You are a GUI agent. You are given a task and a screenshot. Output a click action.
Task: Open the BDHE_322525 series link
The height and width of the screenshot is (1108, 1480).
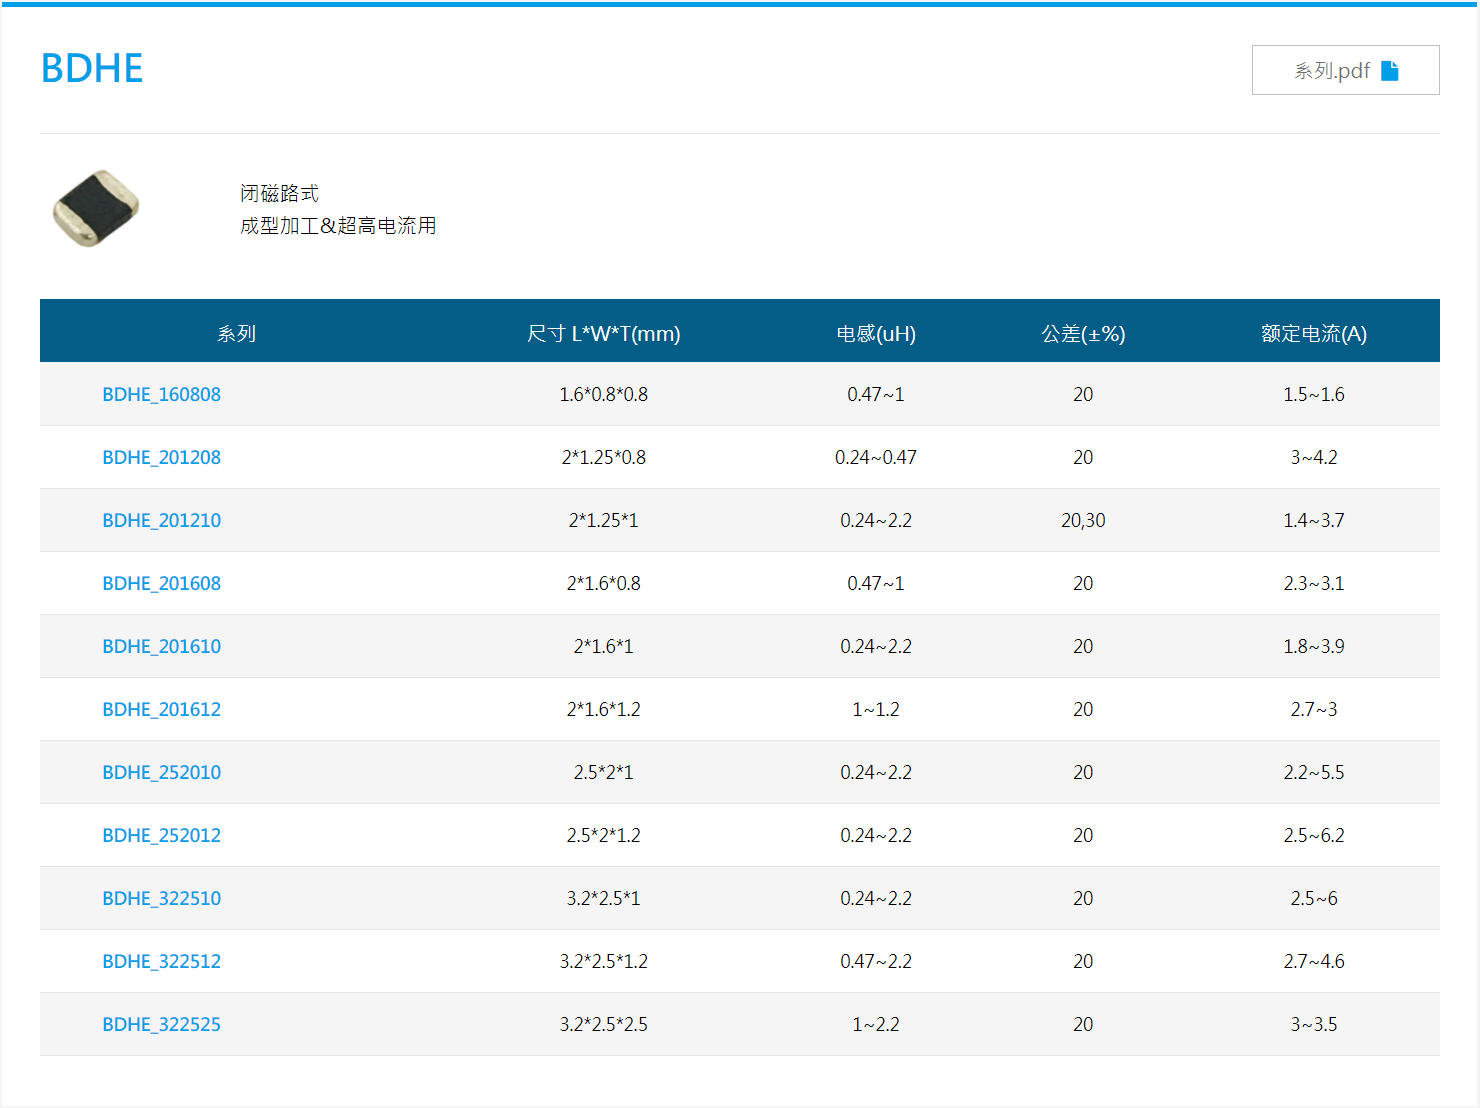click(x=161, y=1024)
